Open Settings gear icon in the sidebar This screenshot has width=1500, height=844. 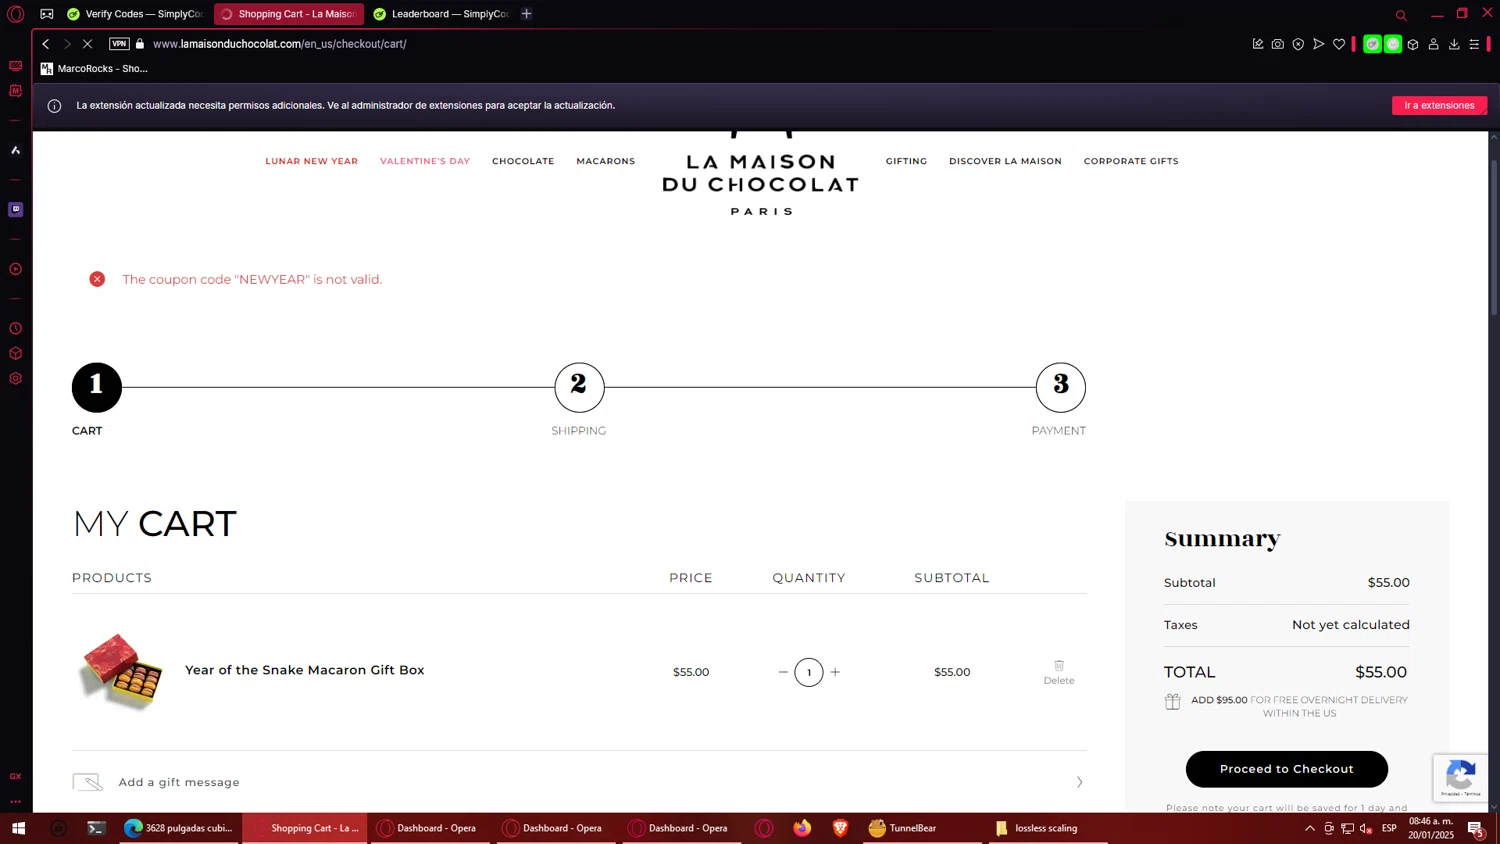coord(15,378)
